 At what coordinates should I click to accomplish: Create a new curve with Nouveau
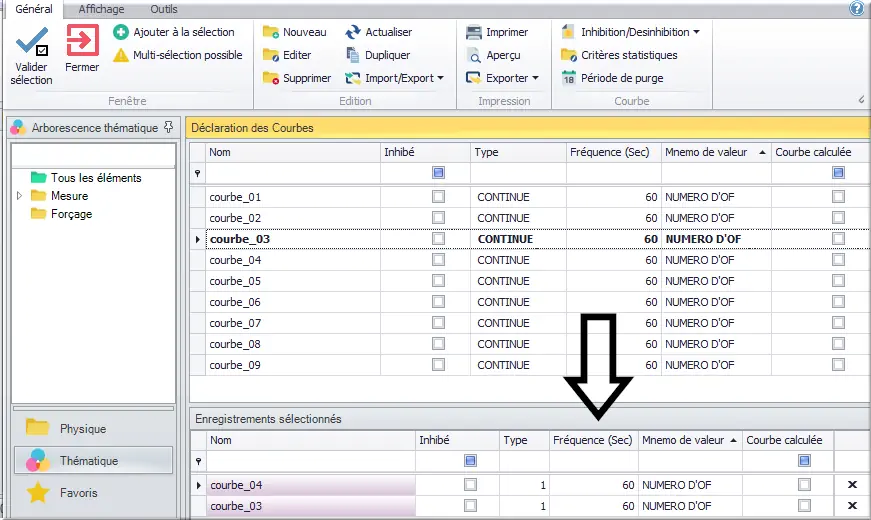tap(294, 32)
